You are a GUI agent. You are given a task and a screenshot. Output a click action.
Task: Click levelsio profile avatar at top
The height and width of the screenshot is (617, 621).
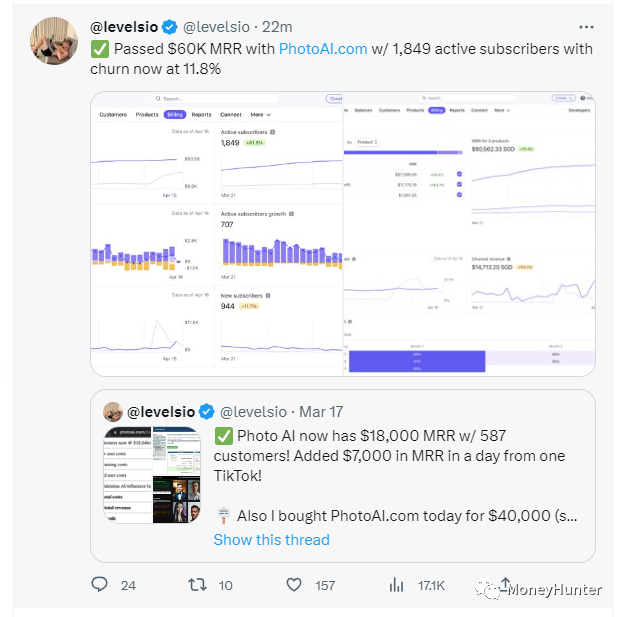point(54,41)
